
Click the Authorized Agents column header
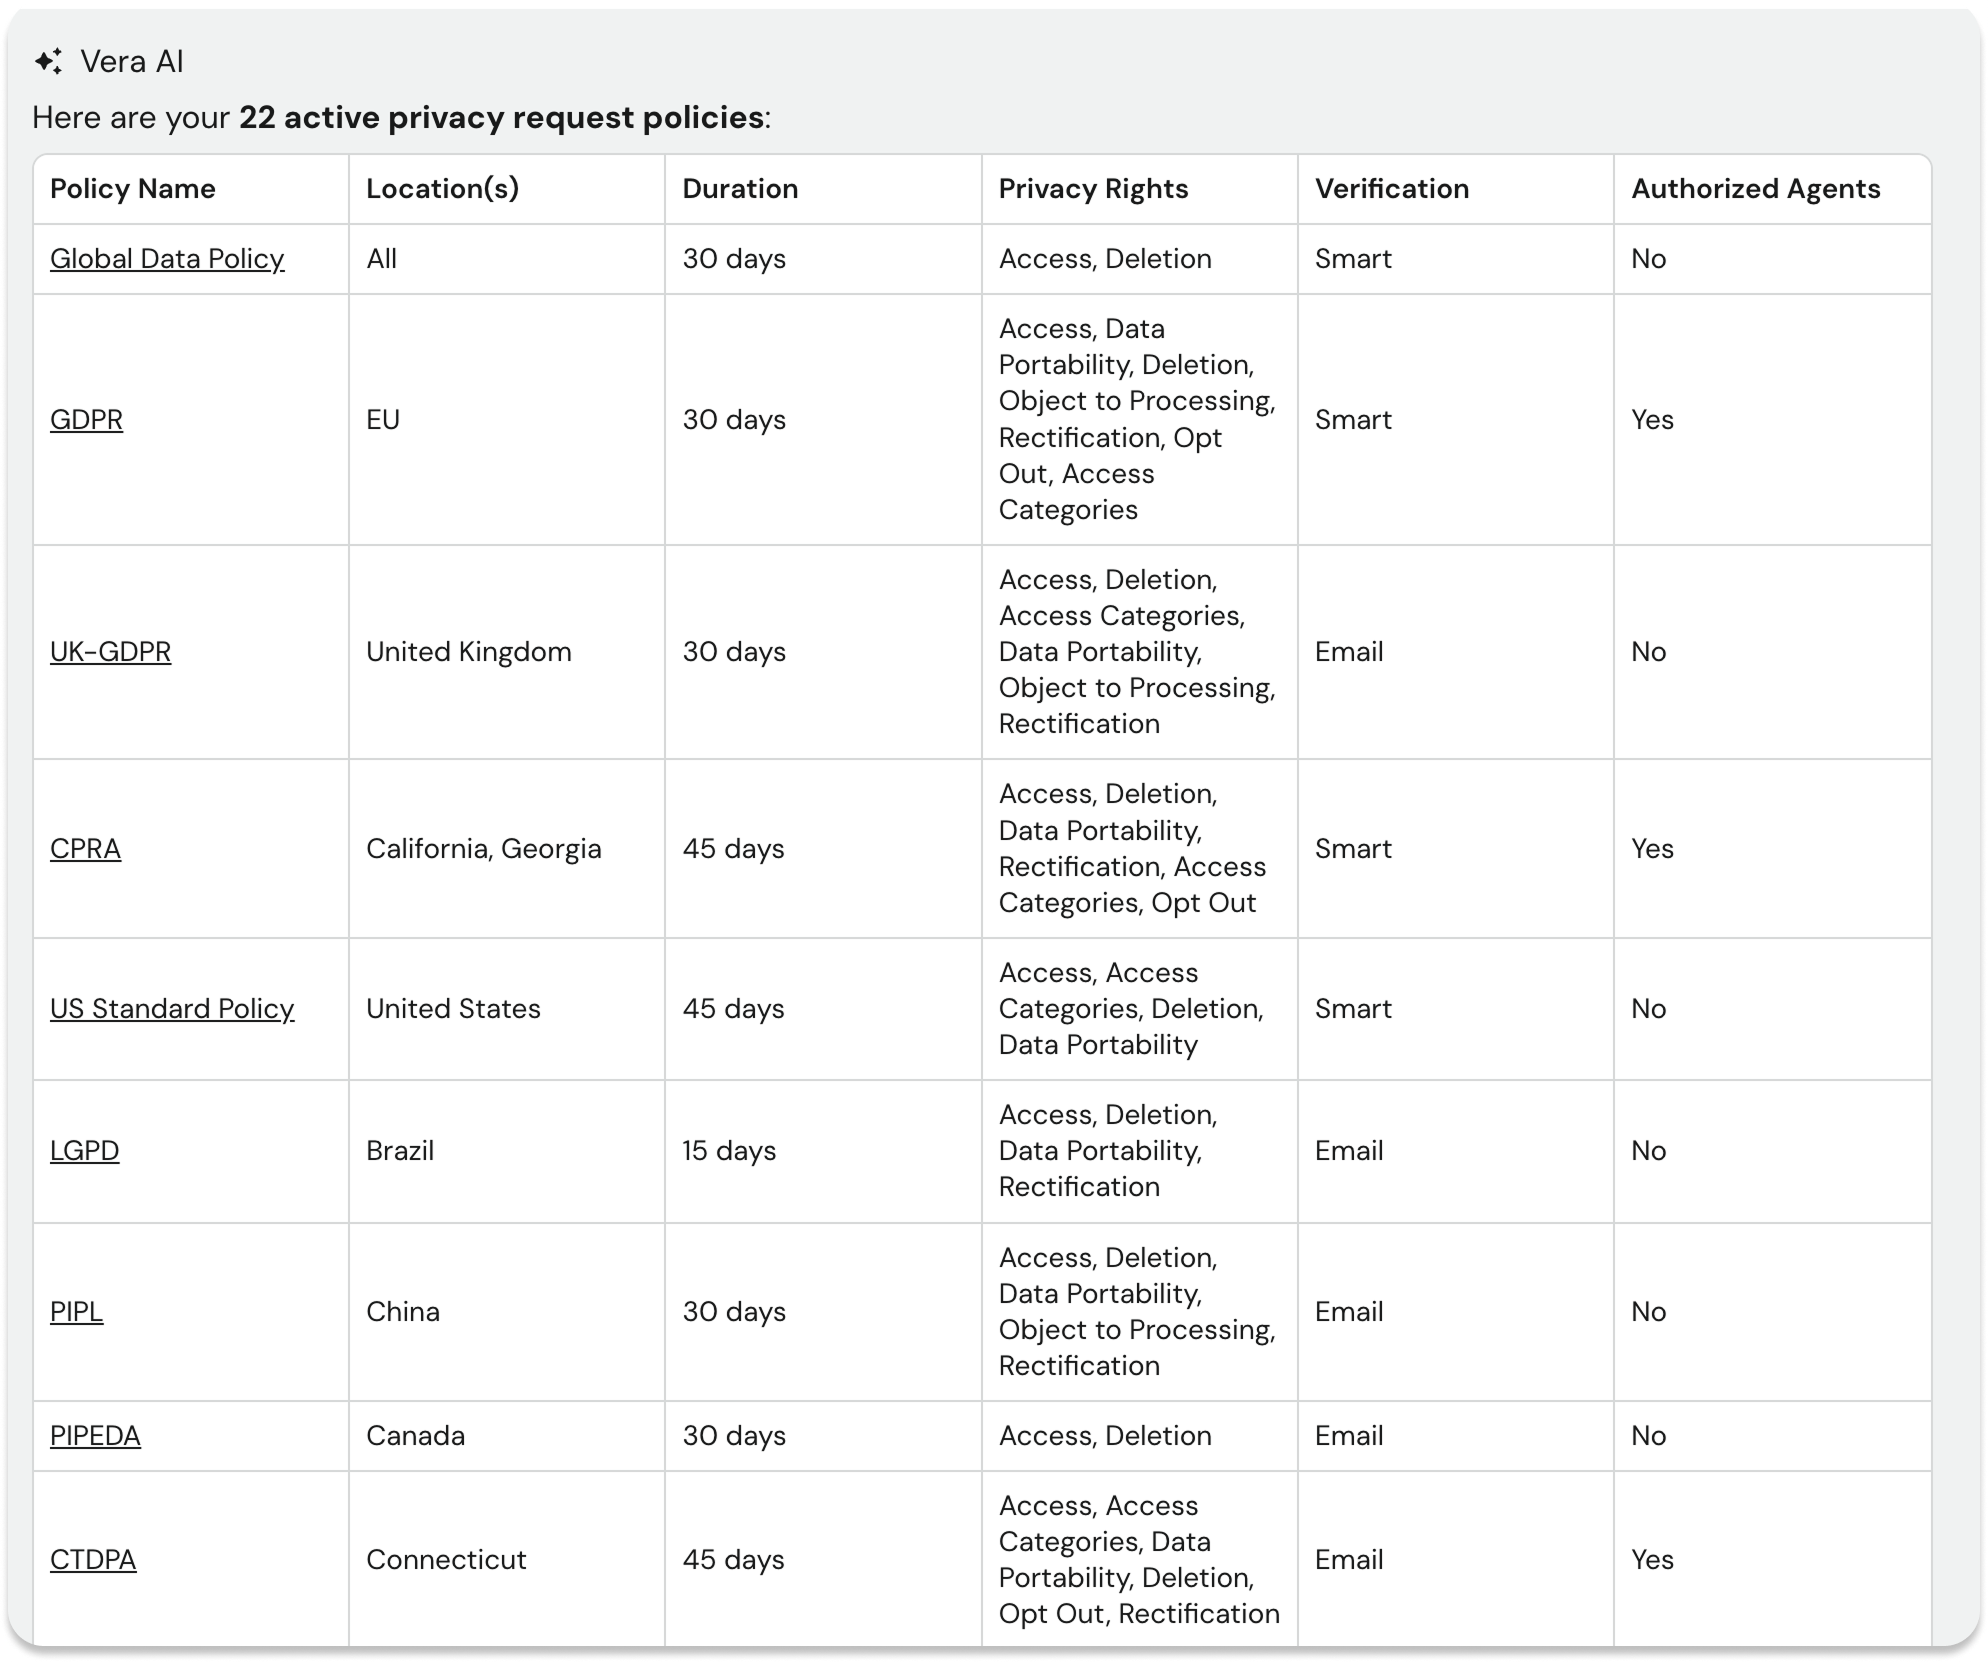pyautogui.click(x=1755, y=189)
